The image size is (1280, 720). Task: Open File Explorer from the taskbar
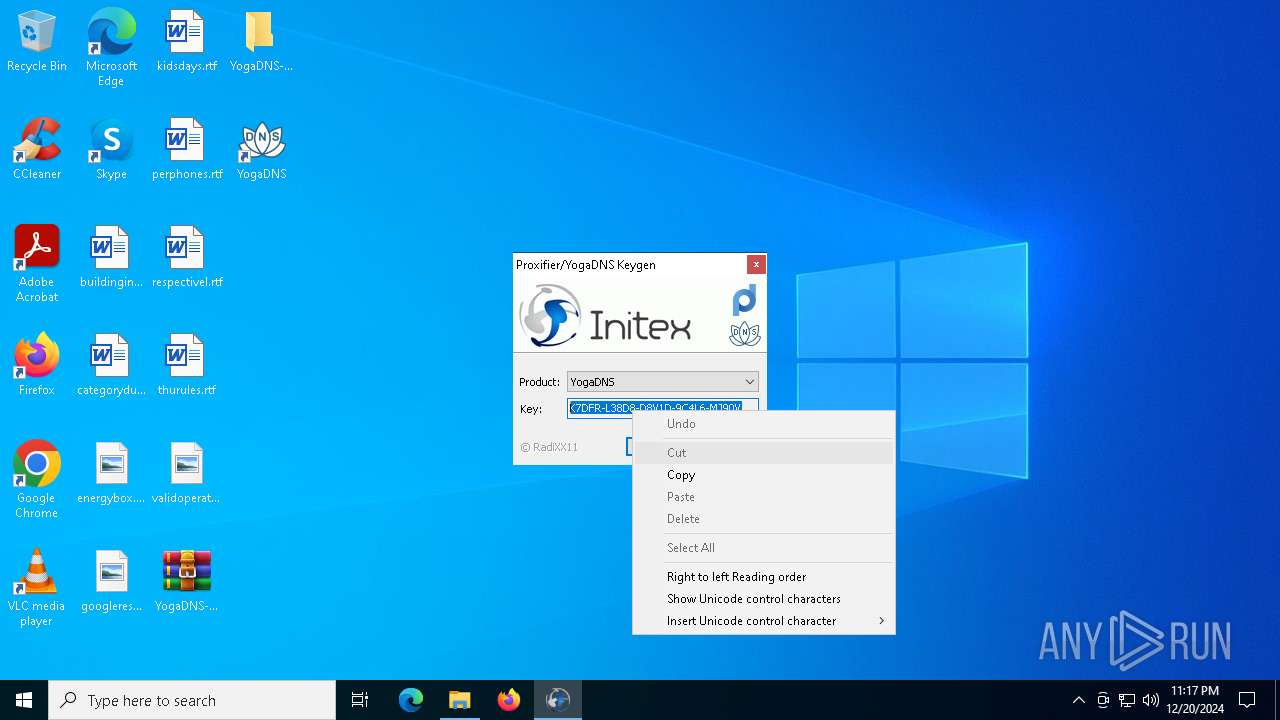(460, 700)
